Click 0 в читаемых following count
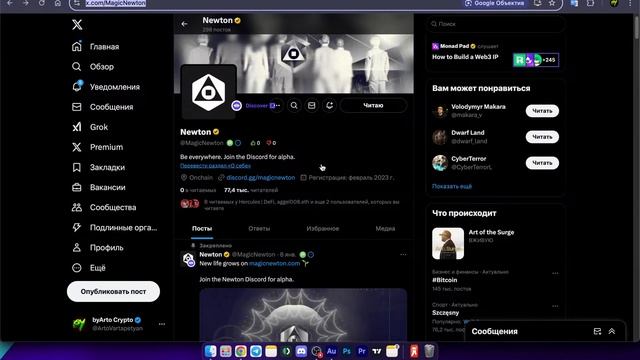Viewport: 640px width, 360px height. click(x=198, y=190)
